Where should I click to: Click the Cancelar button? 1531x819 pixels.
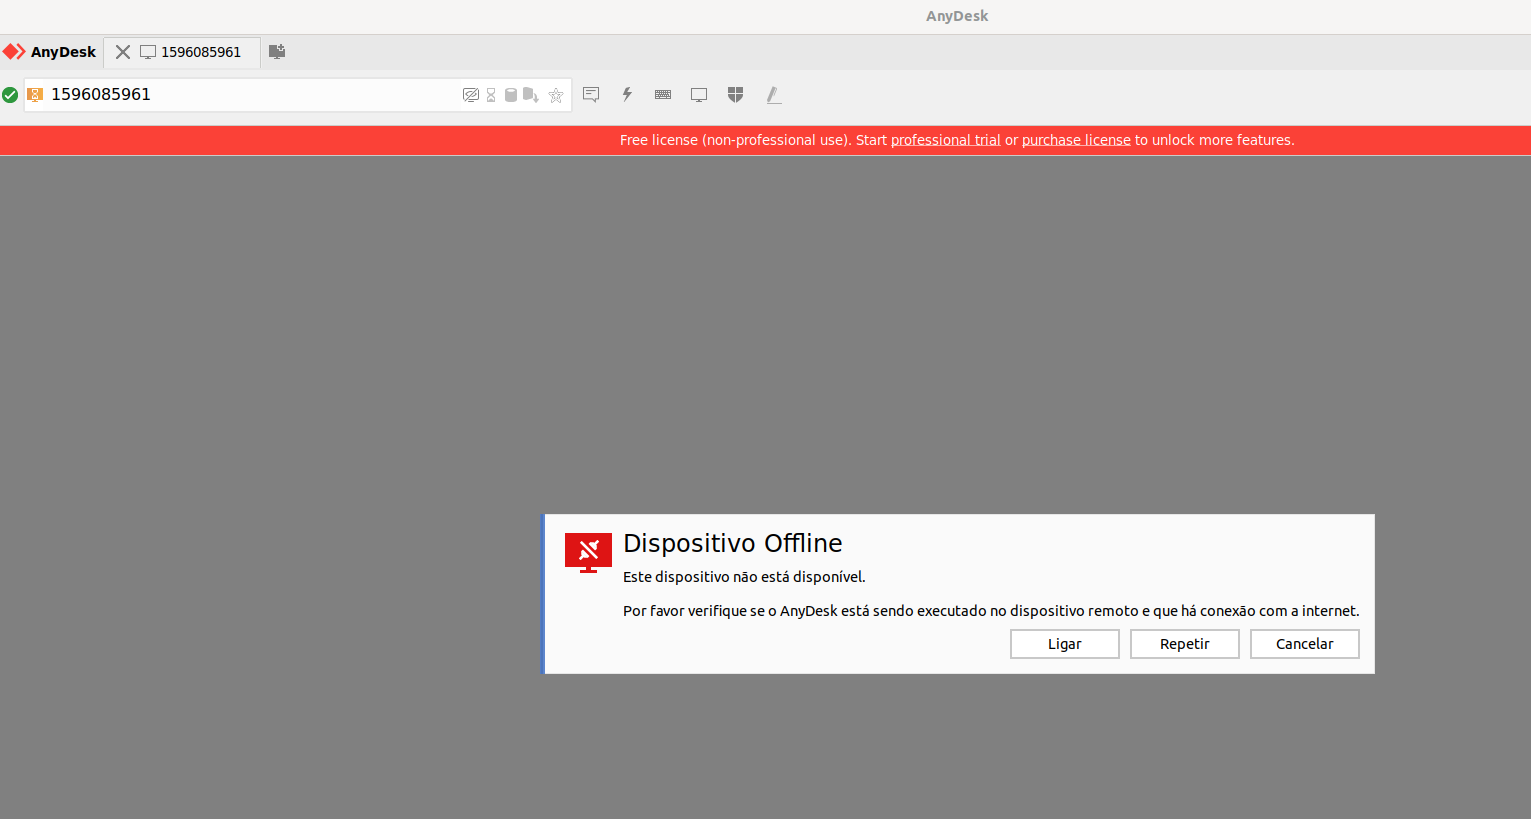click(1305, 644)
